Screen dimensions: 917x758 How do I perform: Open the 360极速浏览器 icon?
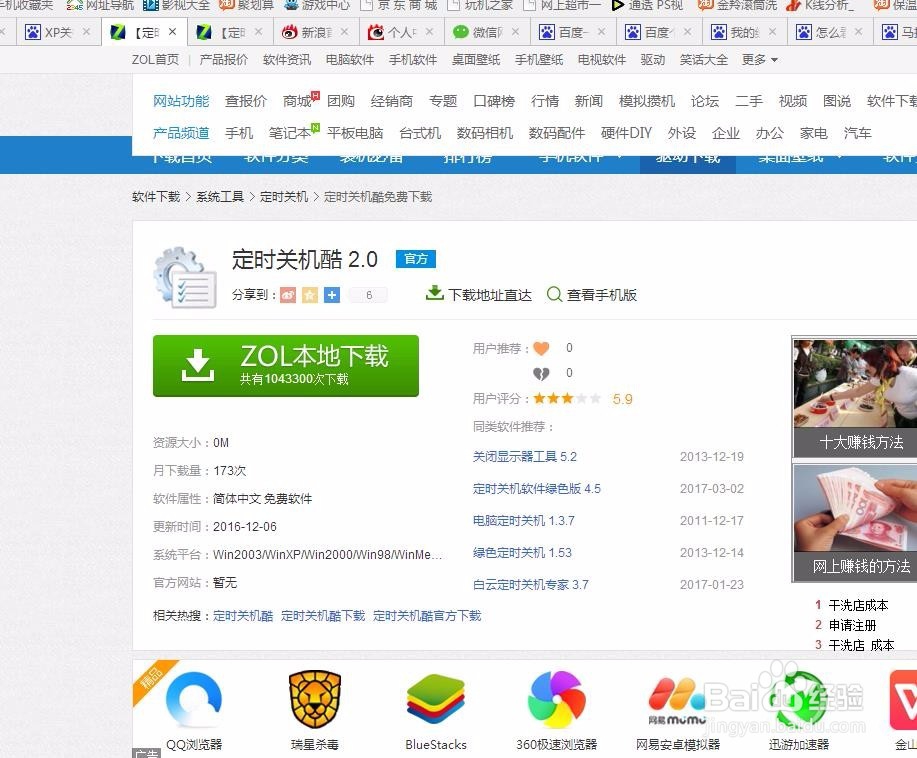point(557,700)
